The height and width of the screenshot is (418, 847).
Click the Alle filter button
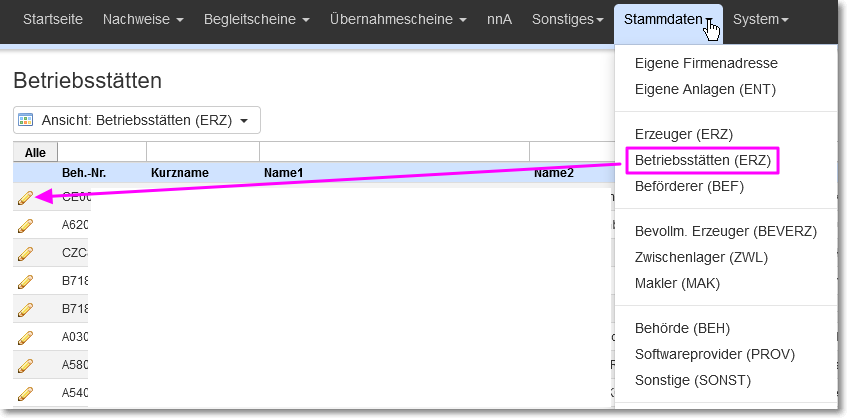click(35, 153)
